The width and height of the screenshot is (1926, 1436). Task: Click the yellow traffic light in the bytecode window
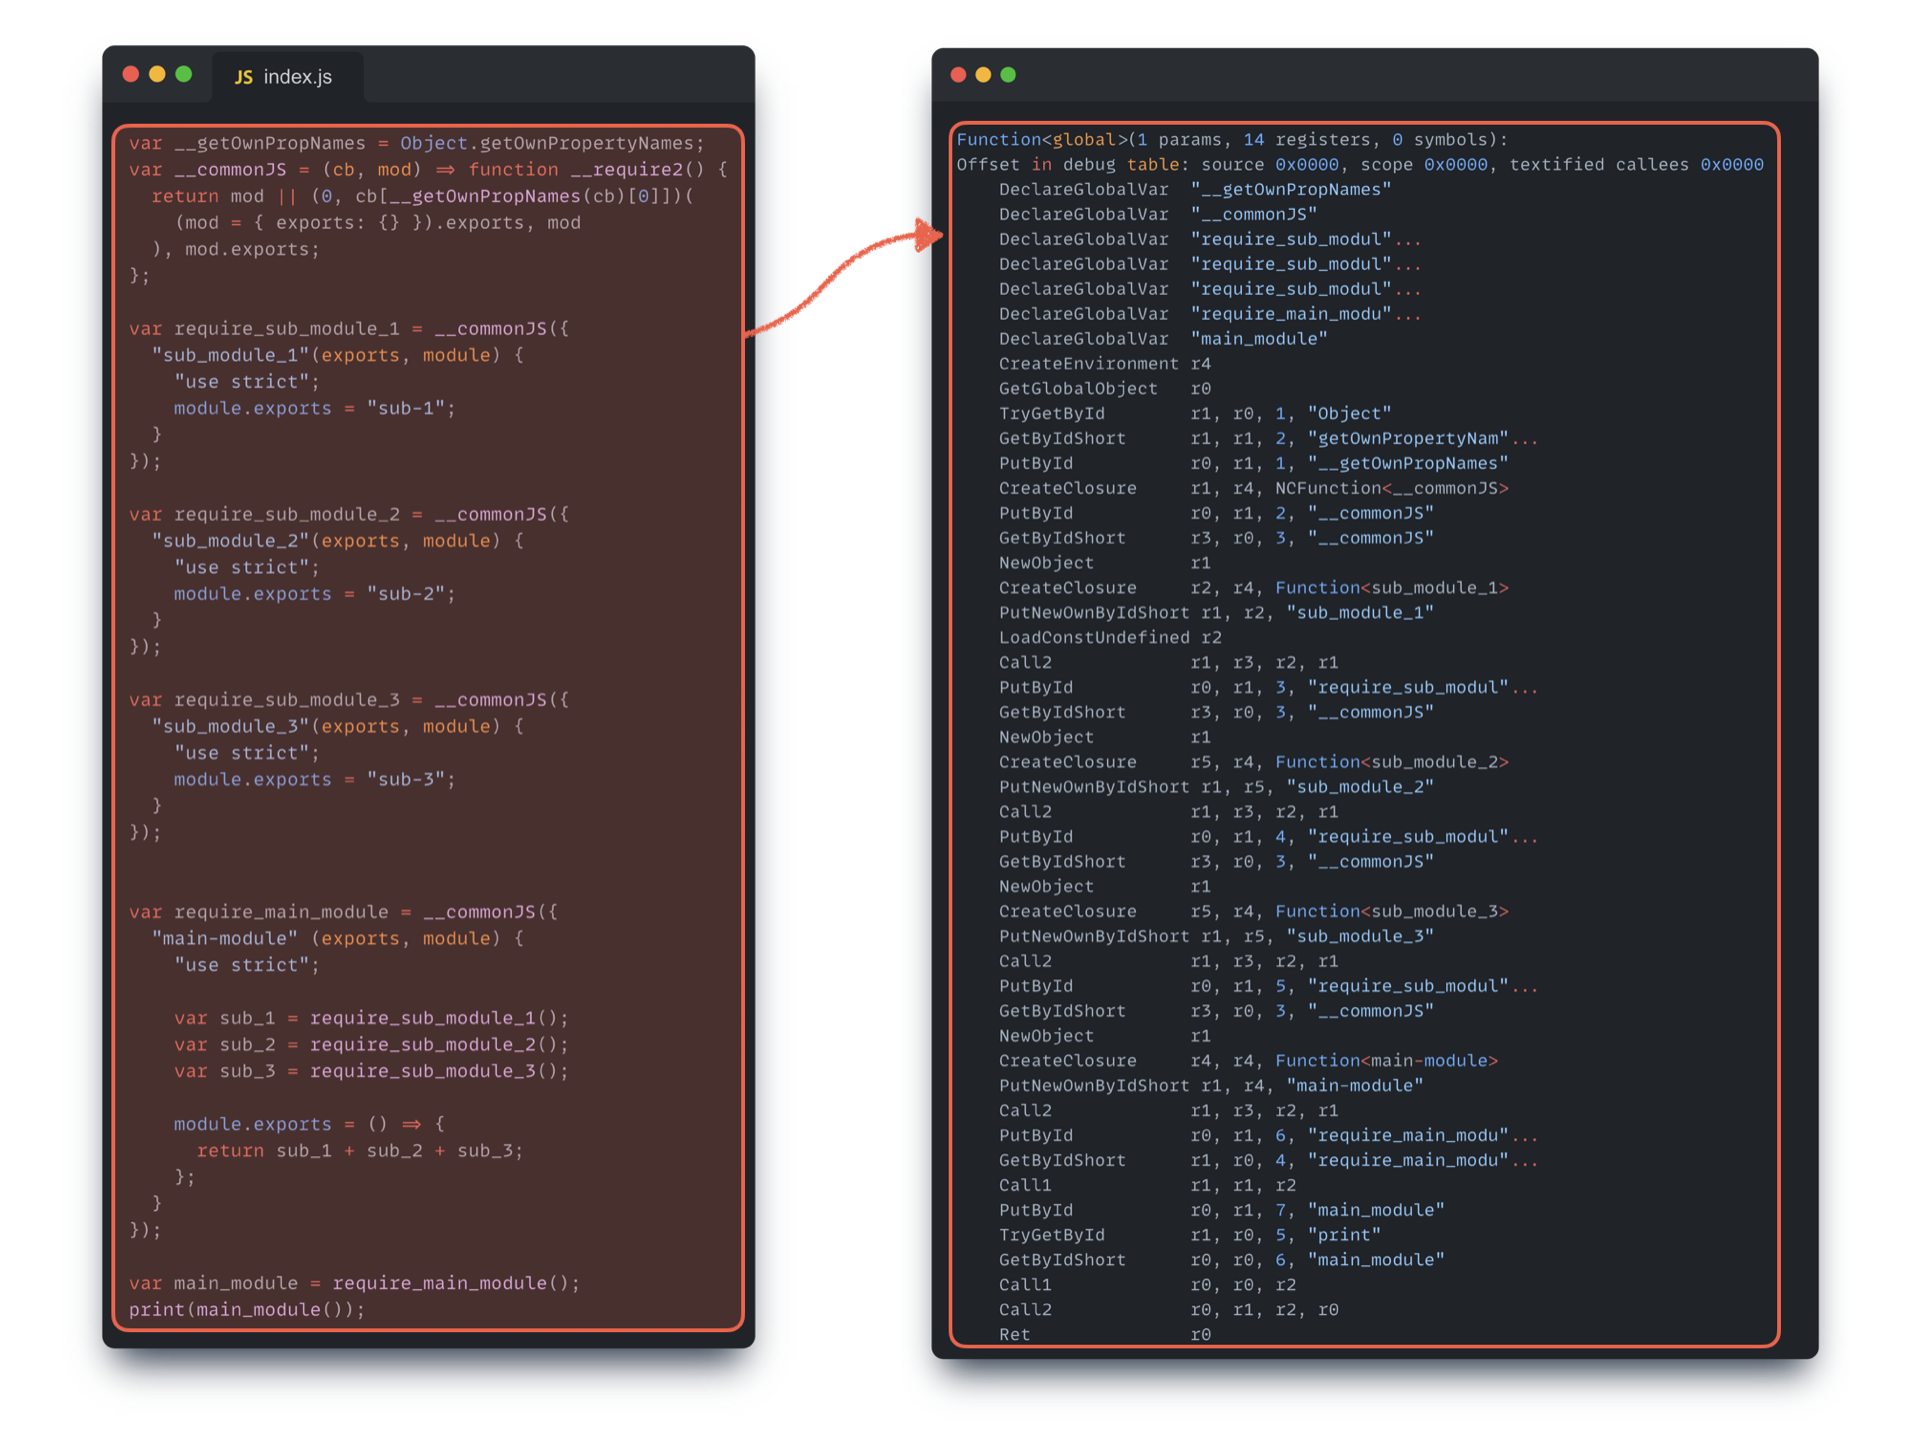(984, 74)
